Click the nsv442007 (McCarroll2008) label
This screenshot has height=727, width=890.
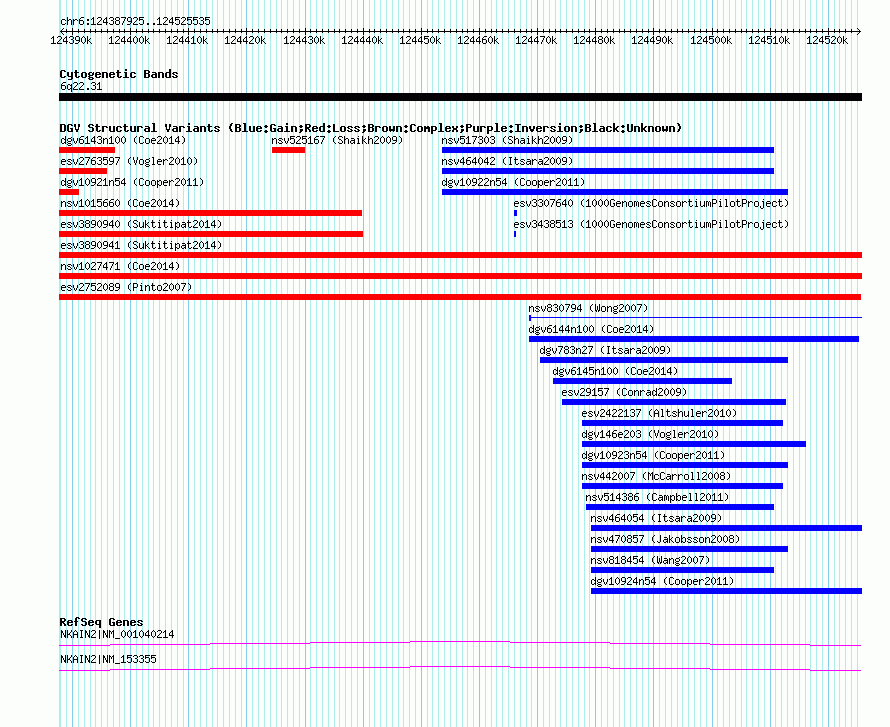(x=656, y=476)
